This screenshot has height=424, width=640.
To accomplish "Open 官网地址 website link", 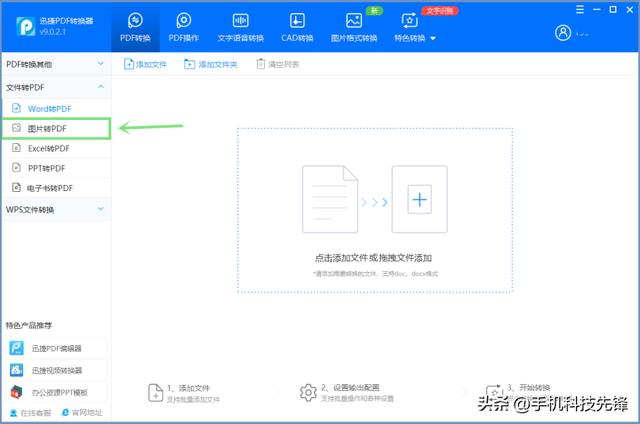I will 82,413.
